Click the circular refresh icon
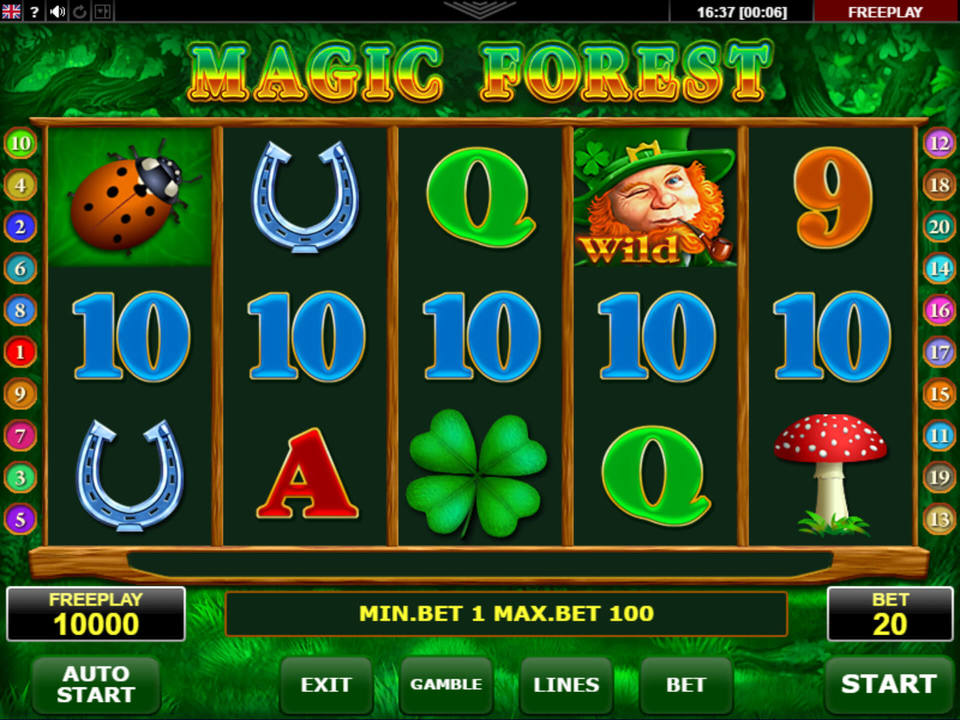The height and width of the screenshot is (720, 960). [80, 12]
